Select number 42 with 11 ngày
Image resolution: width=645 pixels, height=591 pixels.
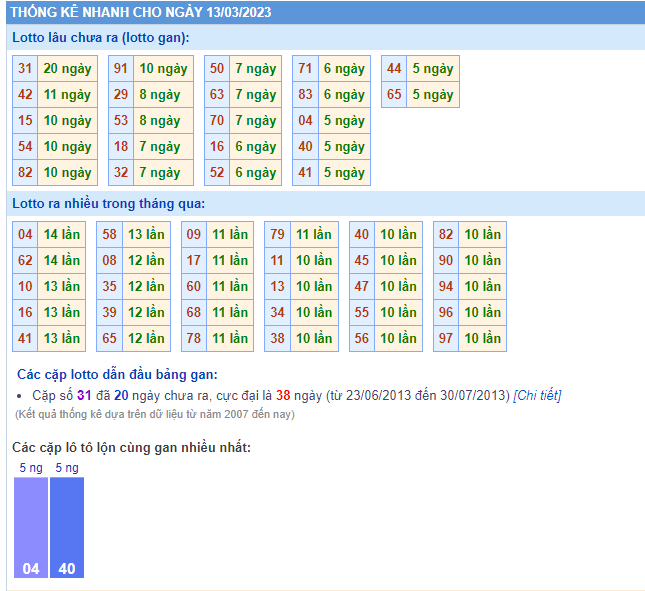pos(26,95)
